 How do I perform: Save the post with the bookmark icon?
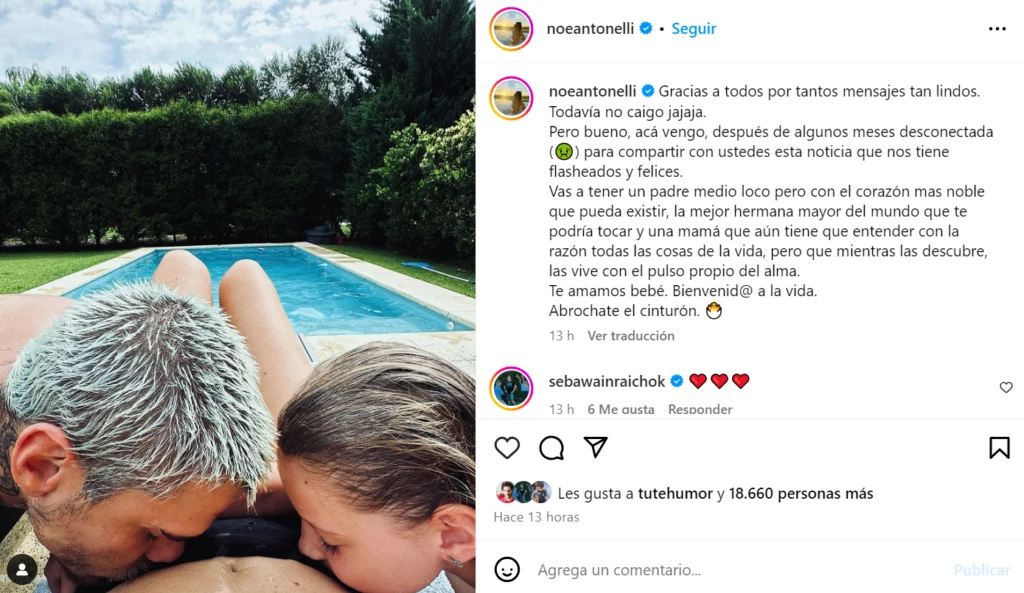[999, 448]
